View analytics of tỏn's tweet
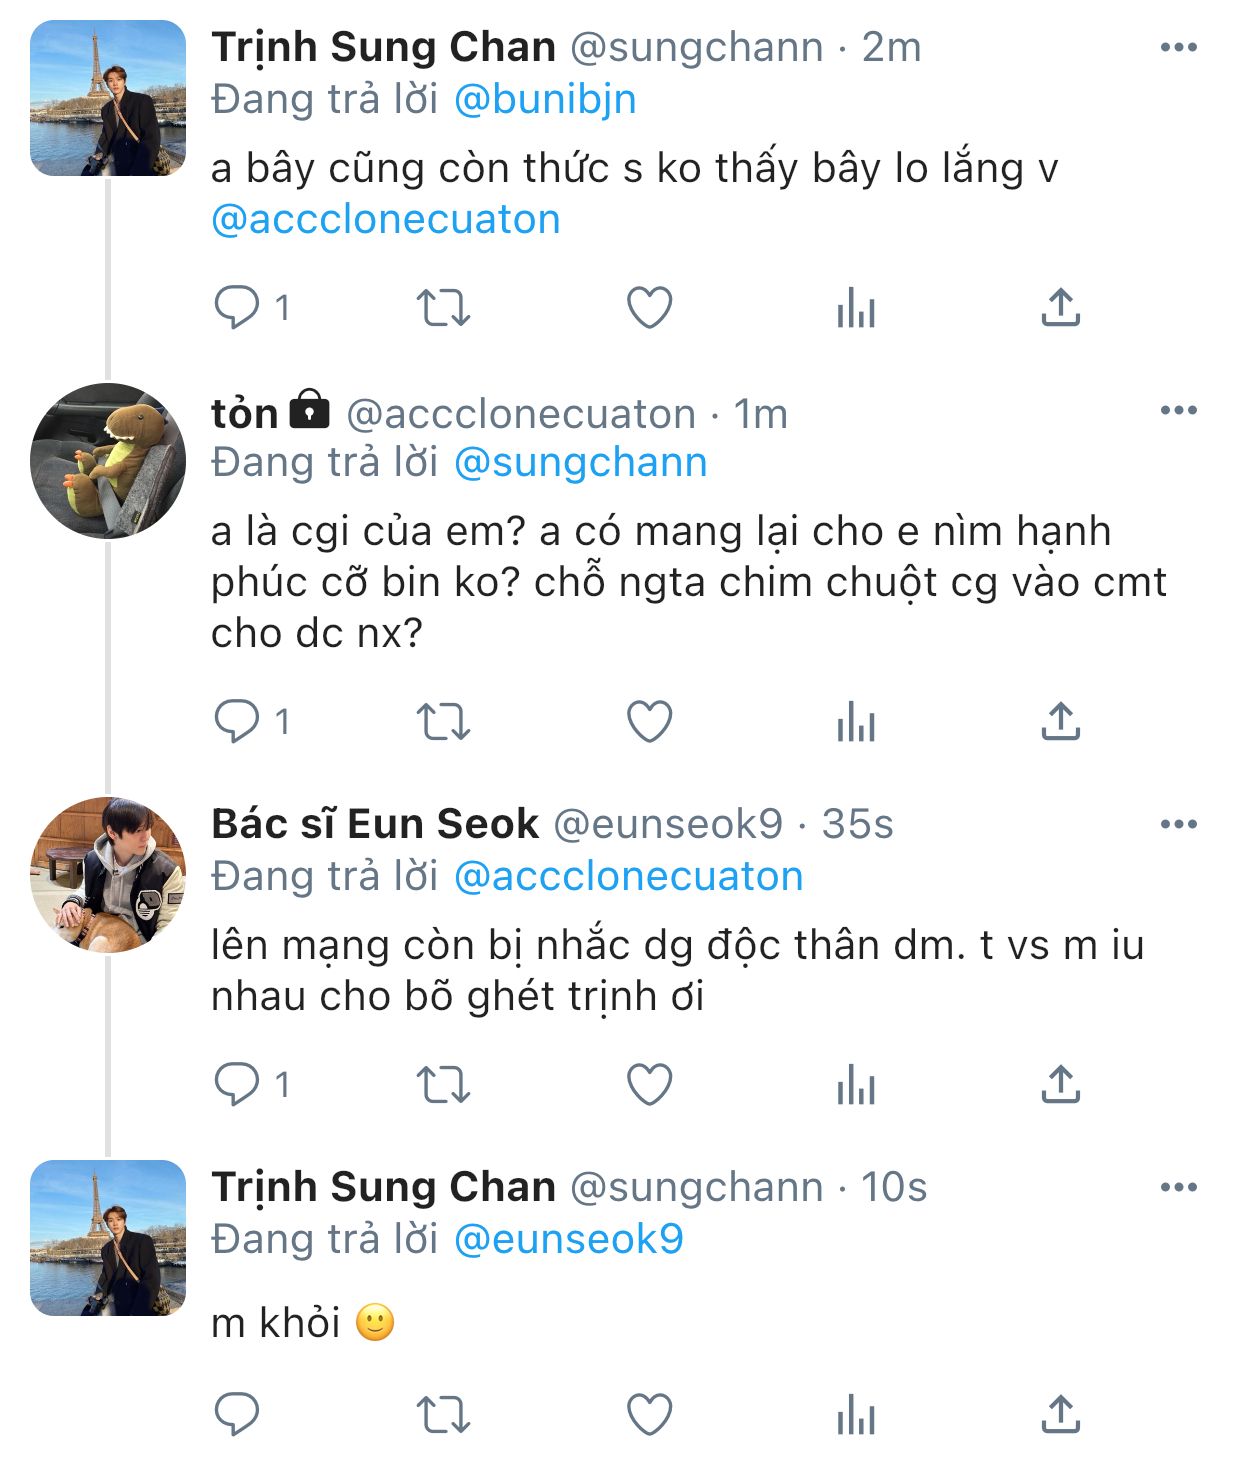The image size is (1242, 1457). click(856, 722)
